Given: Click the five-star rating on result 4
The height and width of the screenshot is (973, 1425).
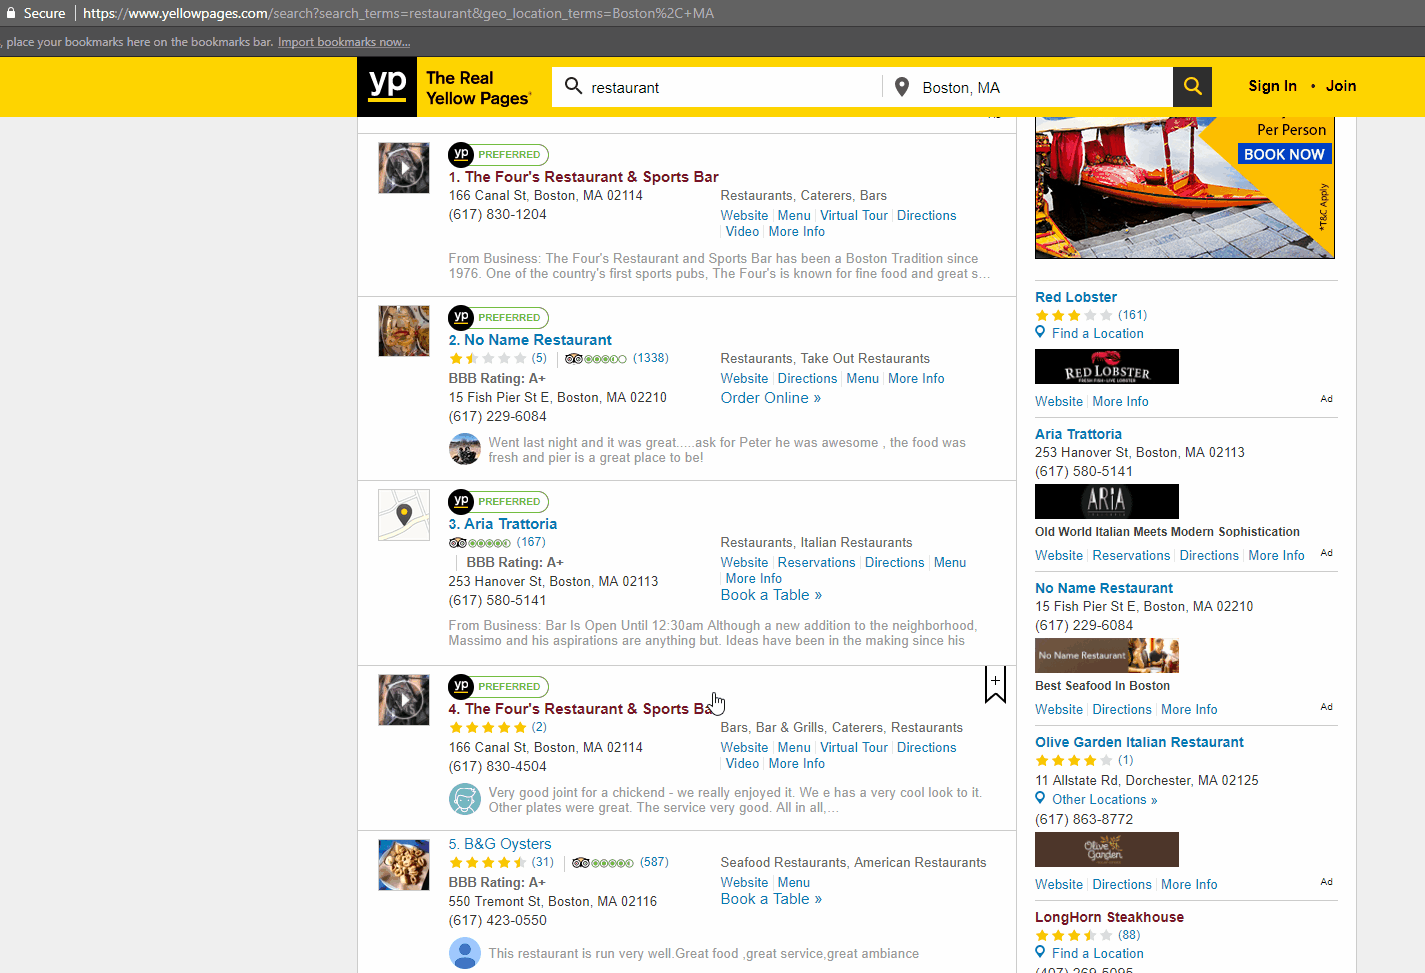Looking at the screenshot, I should pyautogui.click(x=489, y=727).
